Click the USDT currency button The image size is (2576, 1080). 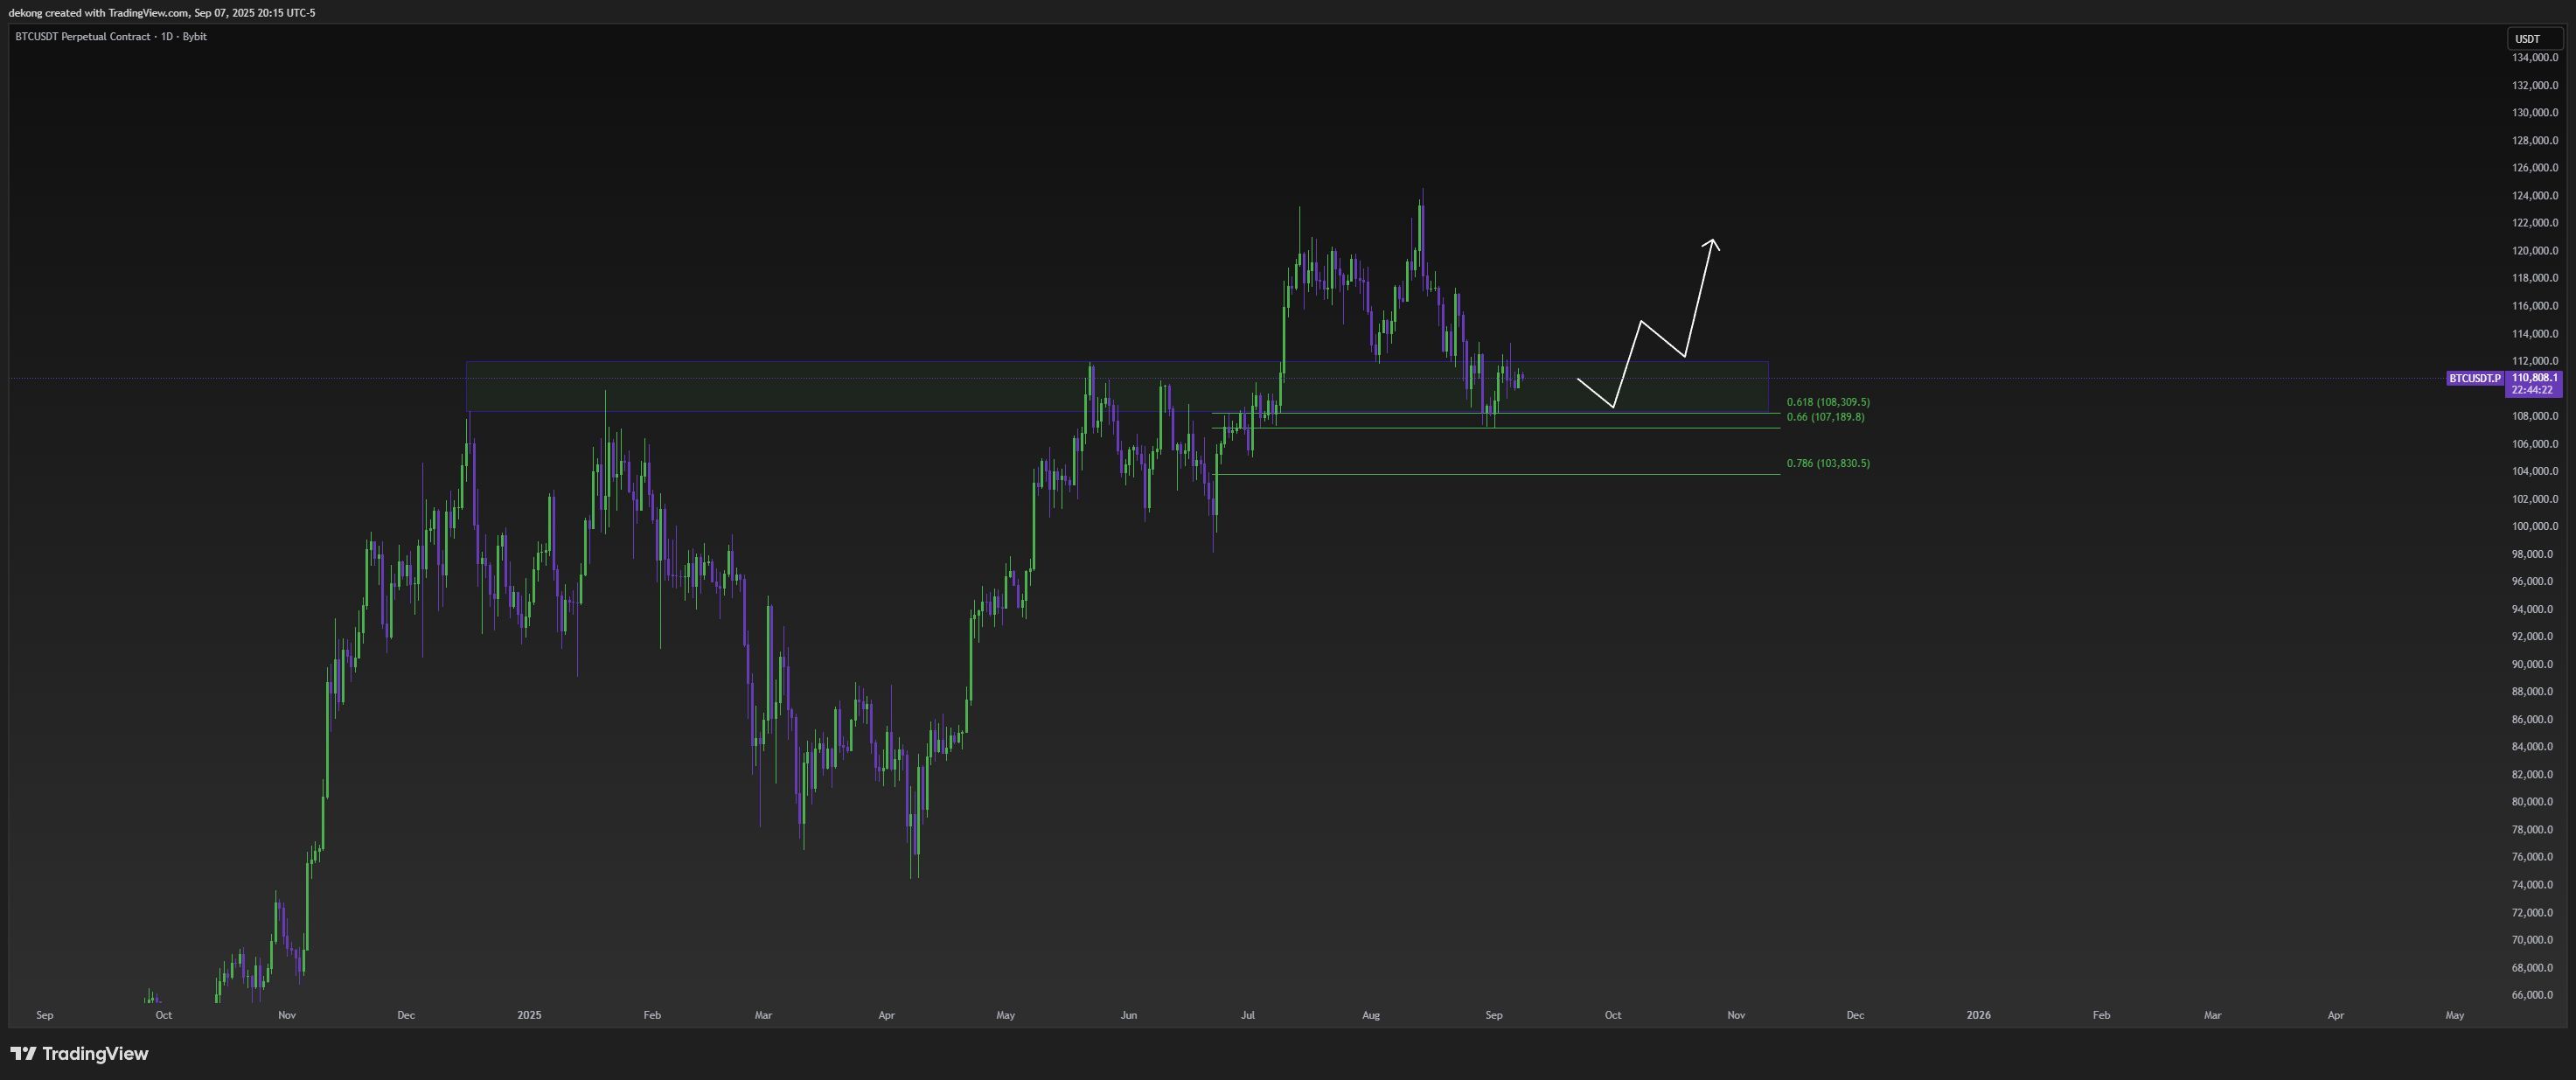pyautogui.click(x=2534, y=39)
